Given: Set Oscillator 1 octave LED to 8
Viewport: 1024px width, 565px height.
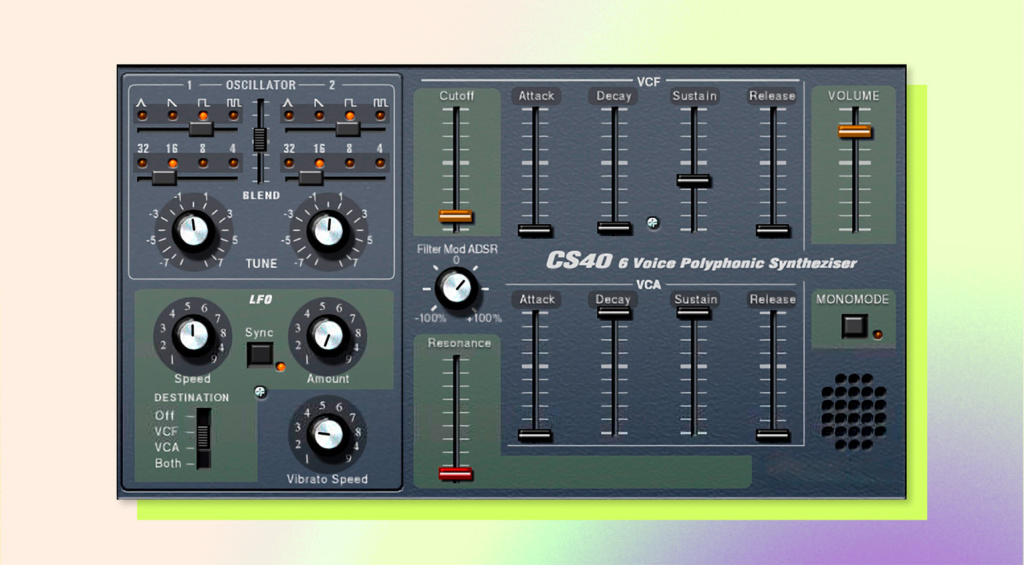Looking at the screenshot, I should pos(203,163).
